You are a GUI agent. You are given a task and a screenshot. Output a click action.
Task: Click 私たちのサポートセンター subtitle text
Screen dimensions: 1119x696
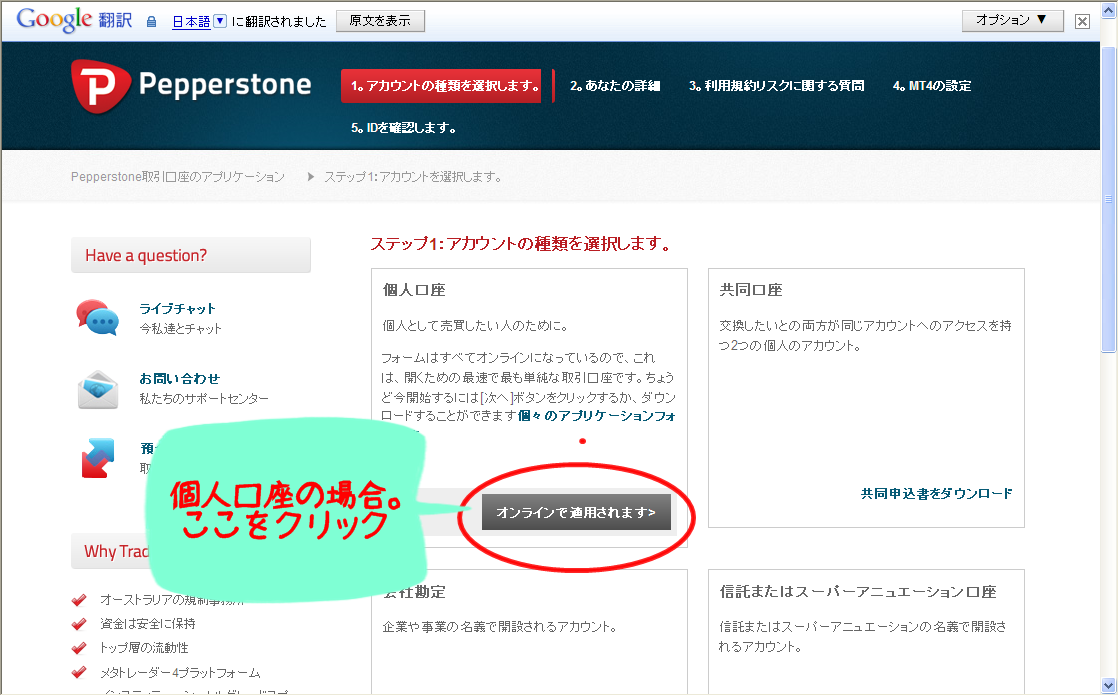[x=204, y=398]
